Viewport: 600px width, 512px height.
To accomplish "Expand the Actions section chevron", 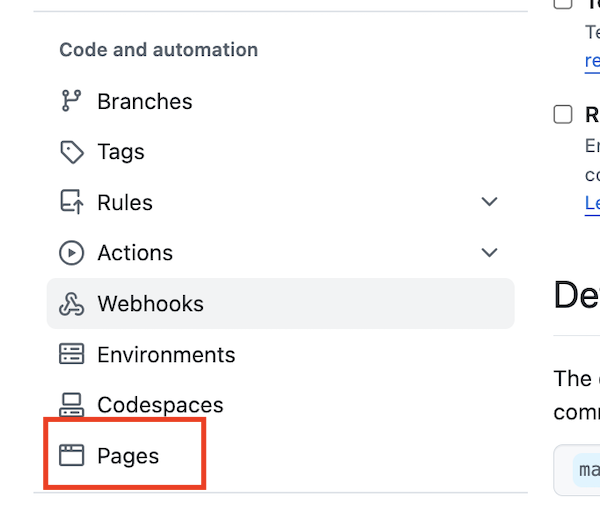I will click(489, 253).
